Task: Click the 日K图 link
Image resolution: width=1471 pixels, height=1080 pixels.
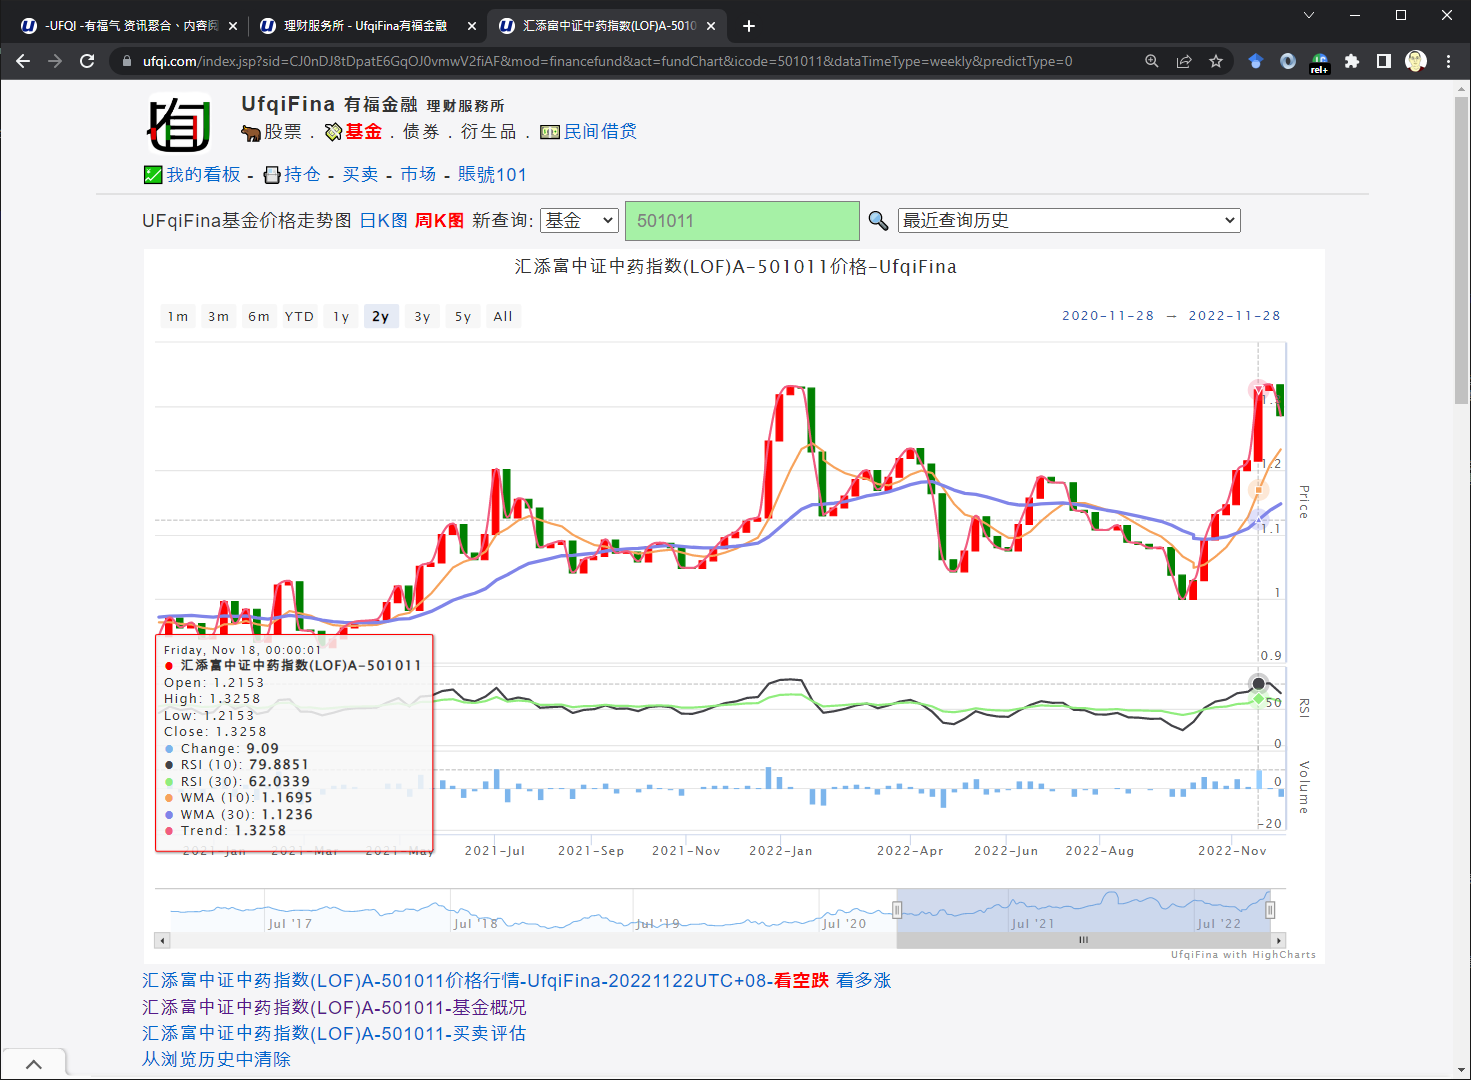Action: tap(383, 221)
